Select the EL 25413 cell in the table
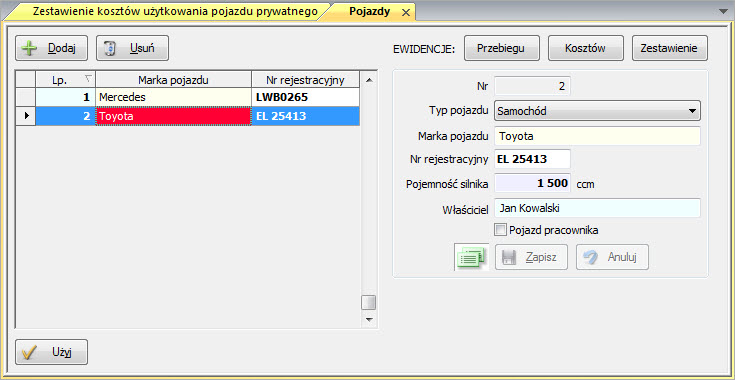This screenshot has height=380, width=735. click(x=306, y=116)
